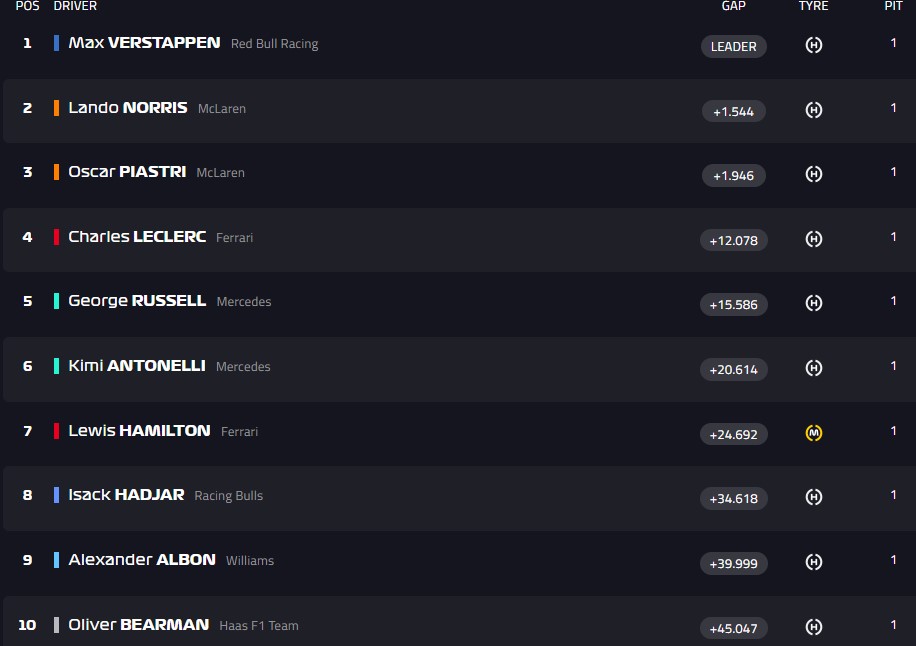The image size is (916, 646).
Task: Click Albon's hard tyre icon
Action: tap(814, 562)
